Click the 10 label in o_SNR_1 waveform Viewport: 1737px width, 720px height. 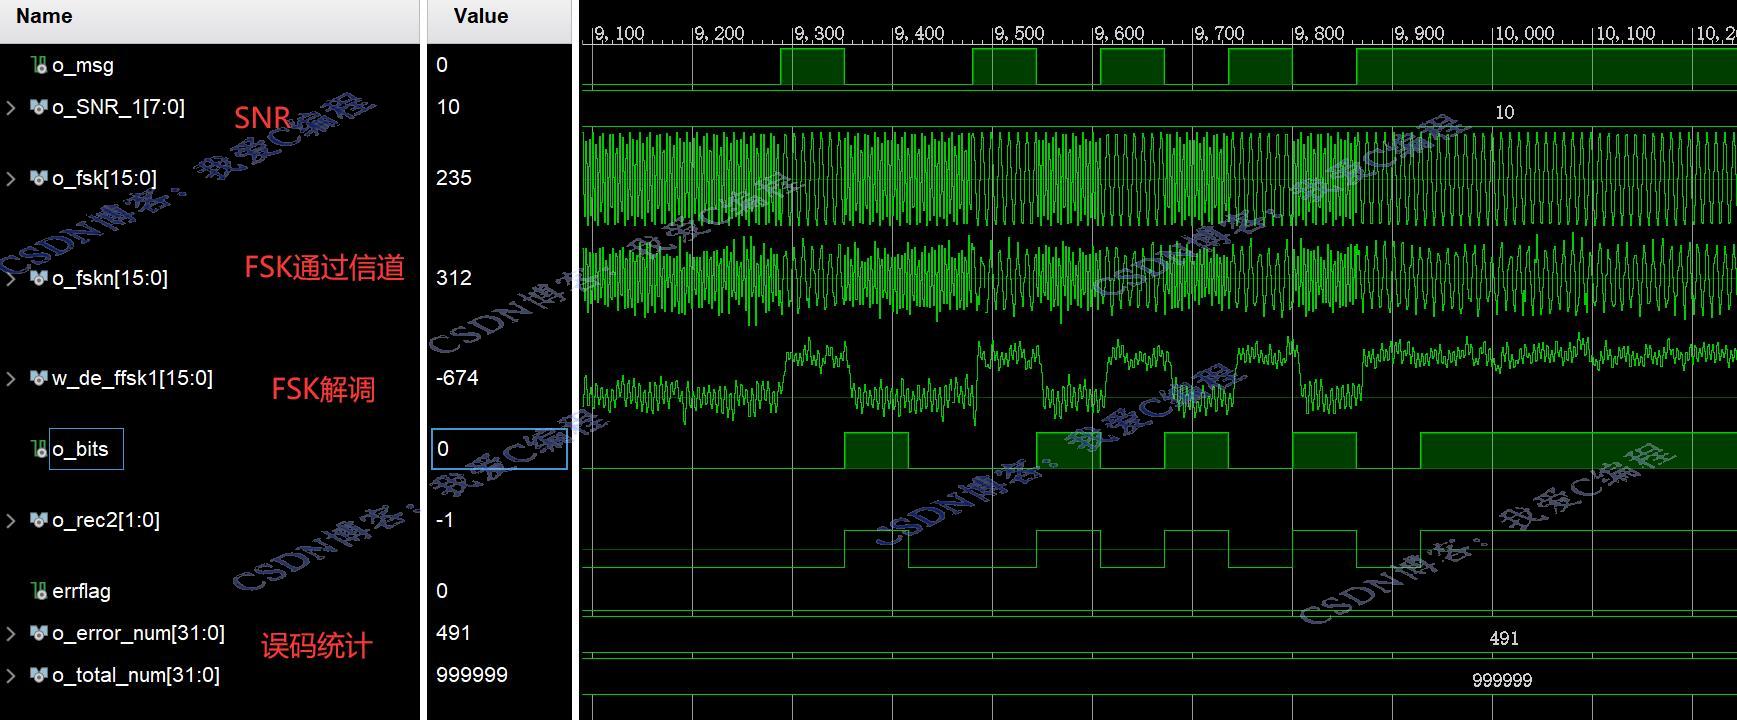(x=1504, y=112)
